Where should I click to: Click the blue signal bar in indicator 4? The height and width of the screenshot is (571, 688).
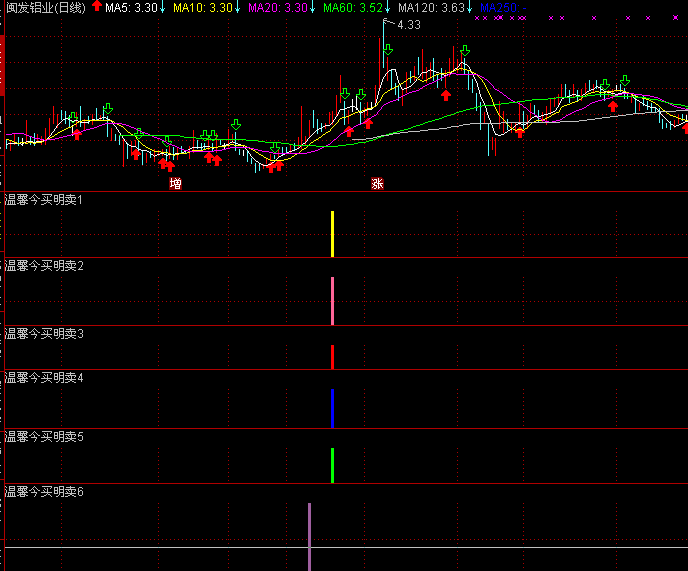(x=333, y=408)
